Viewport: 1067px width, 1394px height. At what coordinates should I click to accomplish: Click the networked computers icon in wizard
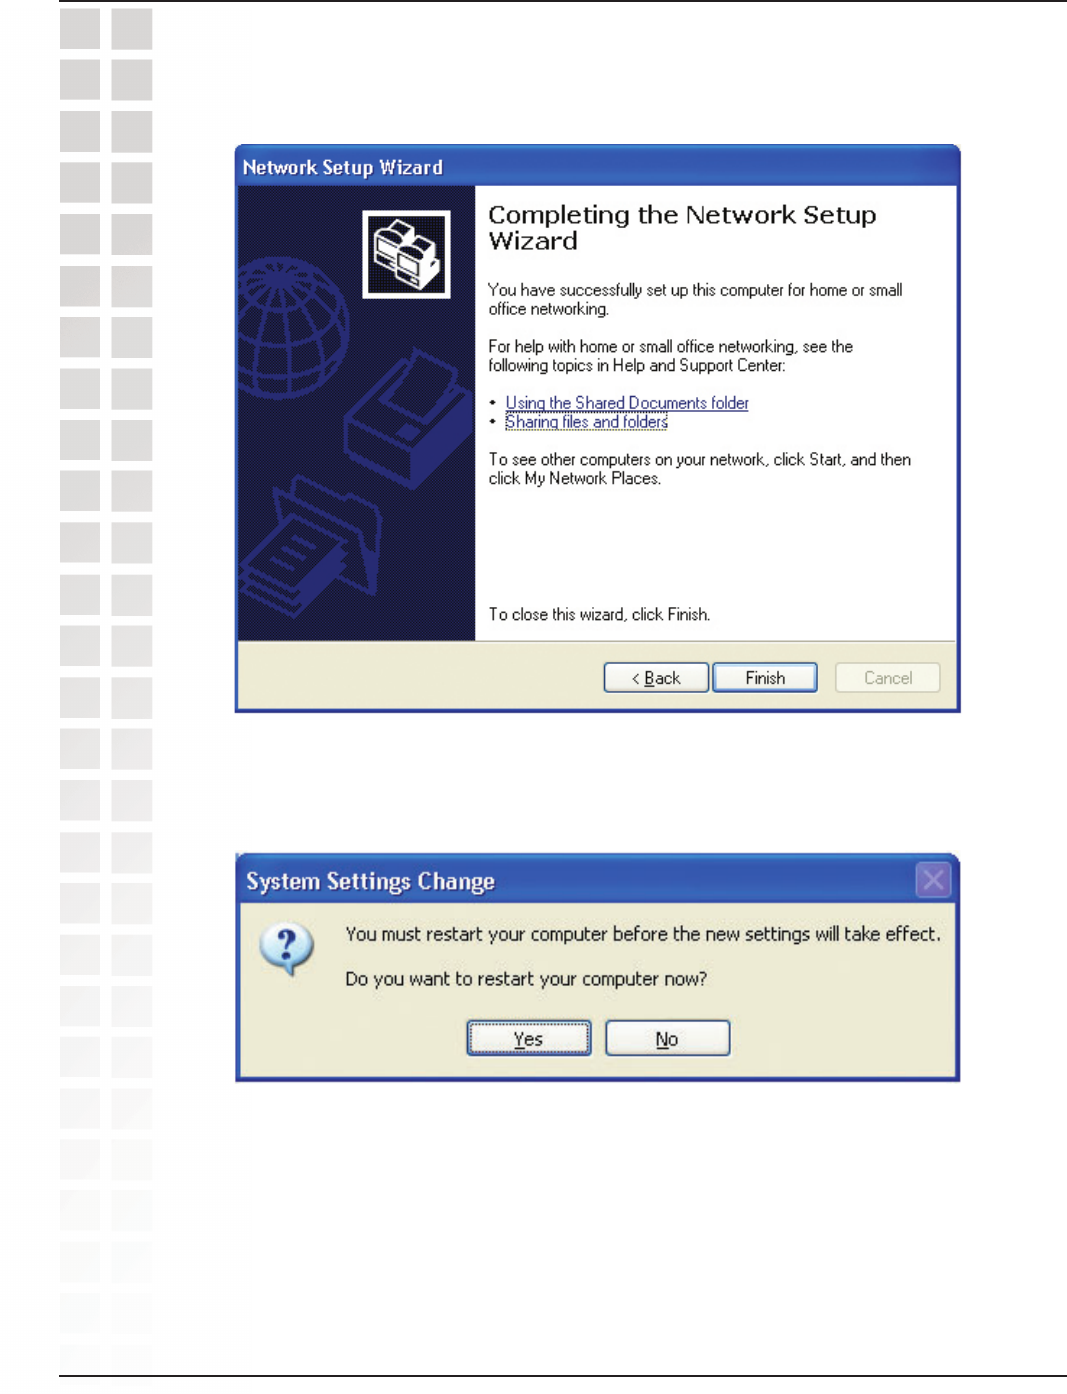click(x=406, y=254)
